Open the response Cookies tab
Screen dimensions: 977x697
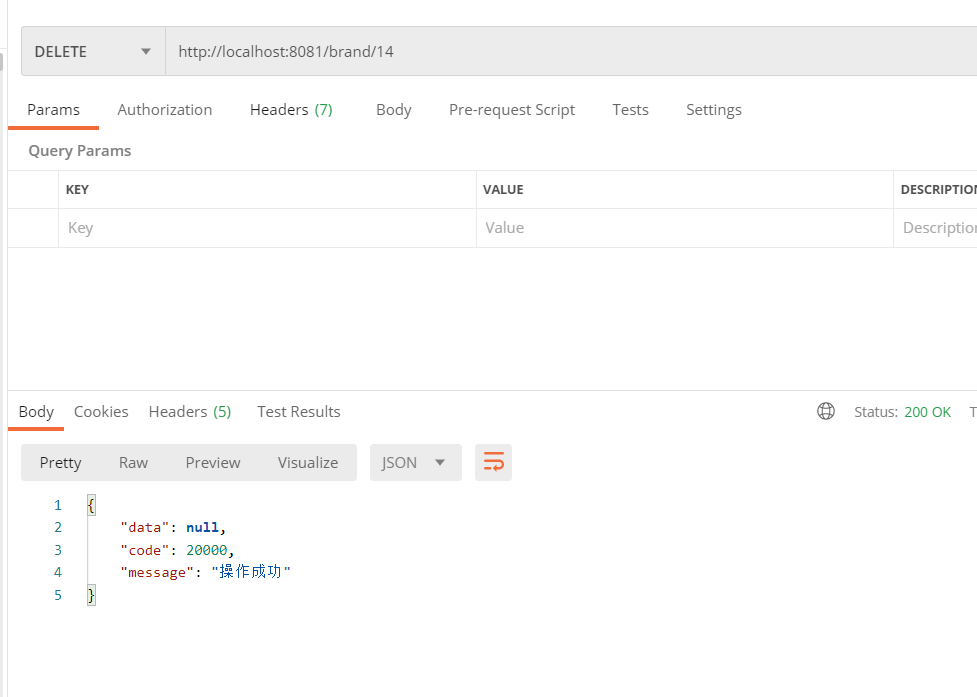pos(101,412)
